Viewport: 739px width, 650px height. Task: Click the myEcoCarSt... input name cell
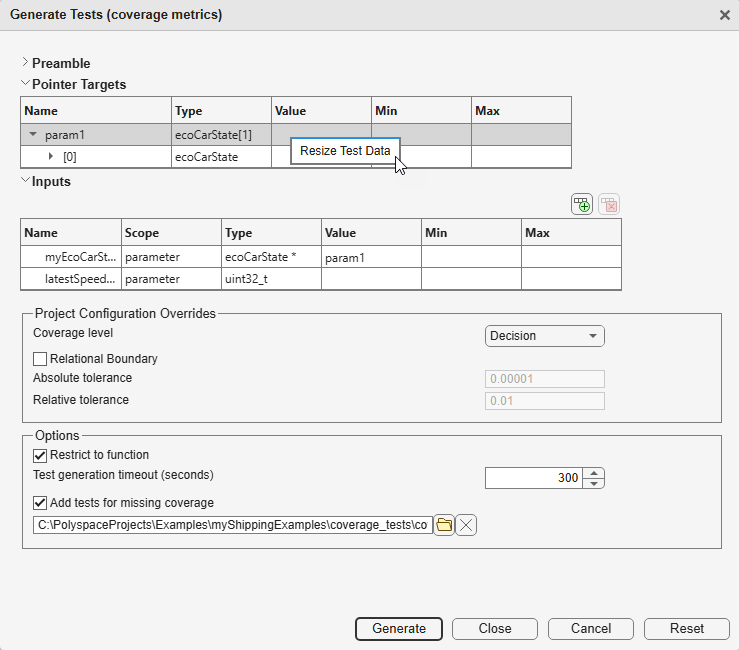click(x=71, y=257)
